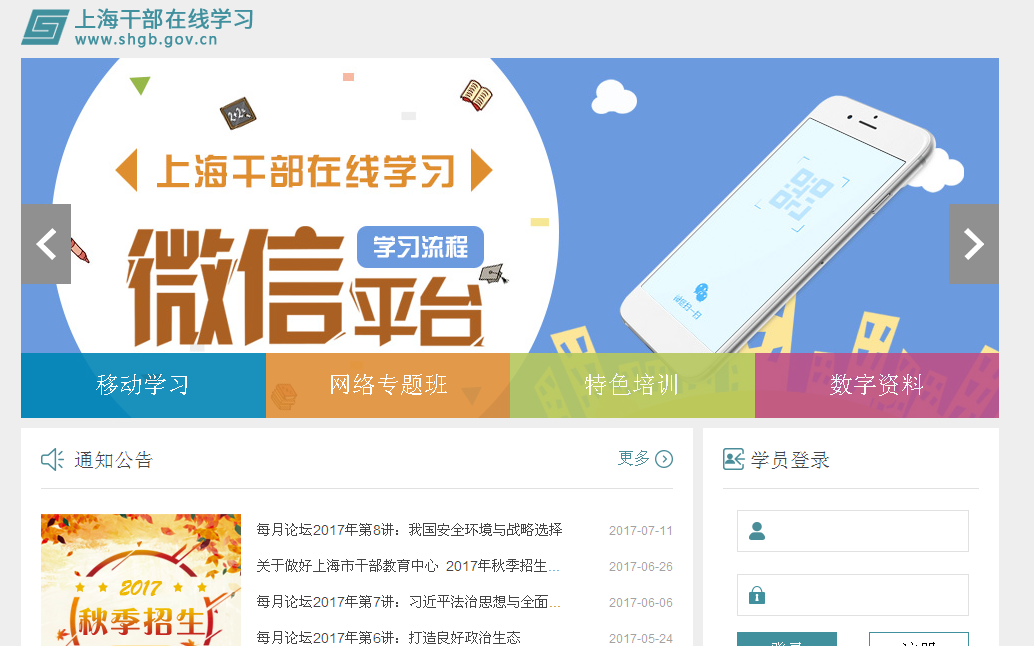Viewport: 1034px width, 646px height.
Task: Open 每月论坛2017年第7讲 习近平法治思想 link
Action: click(x=408, y=602)
